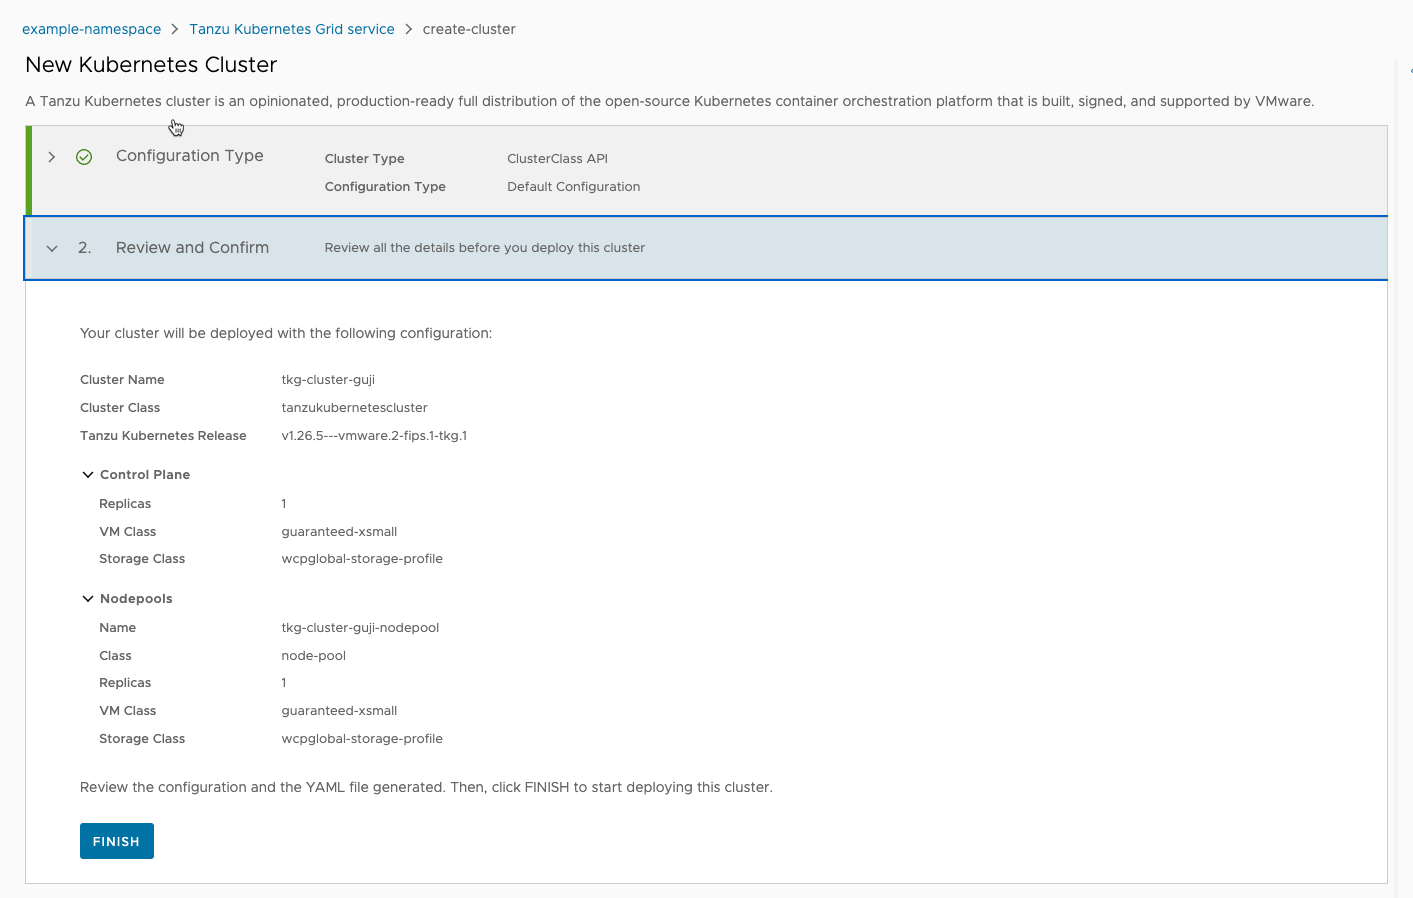This screenshot has height=898, width=1413.
Task: Click the create-cluster breadcrumb text
Action: click(469, 29)
